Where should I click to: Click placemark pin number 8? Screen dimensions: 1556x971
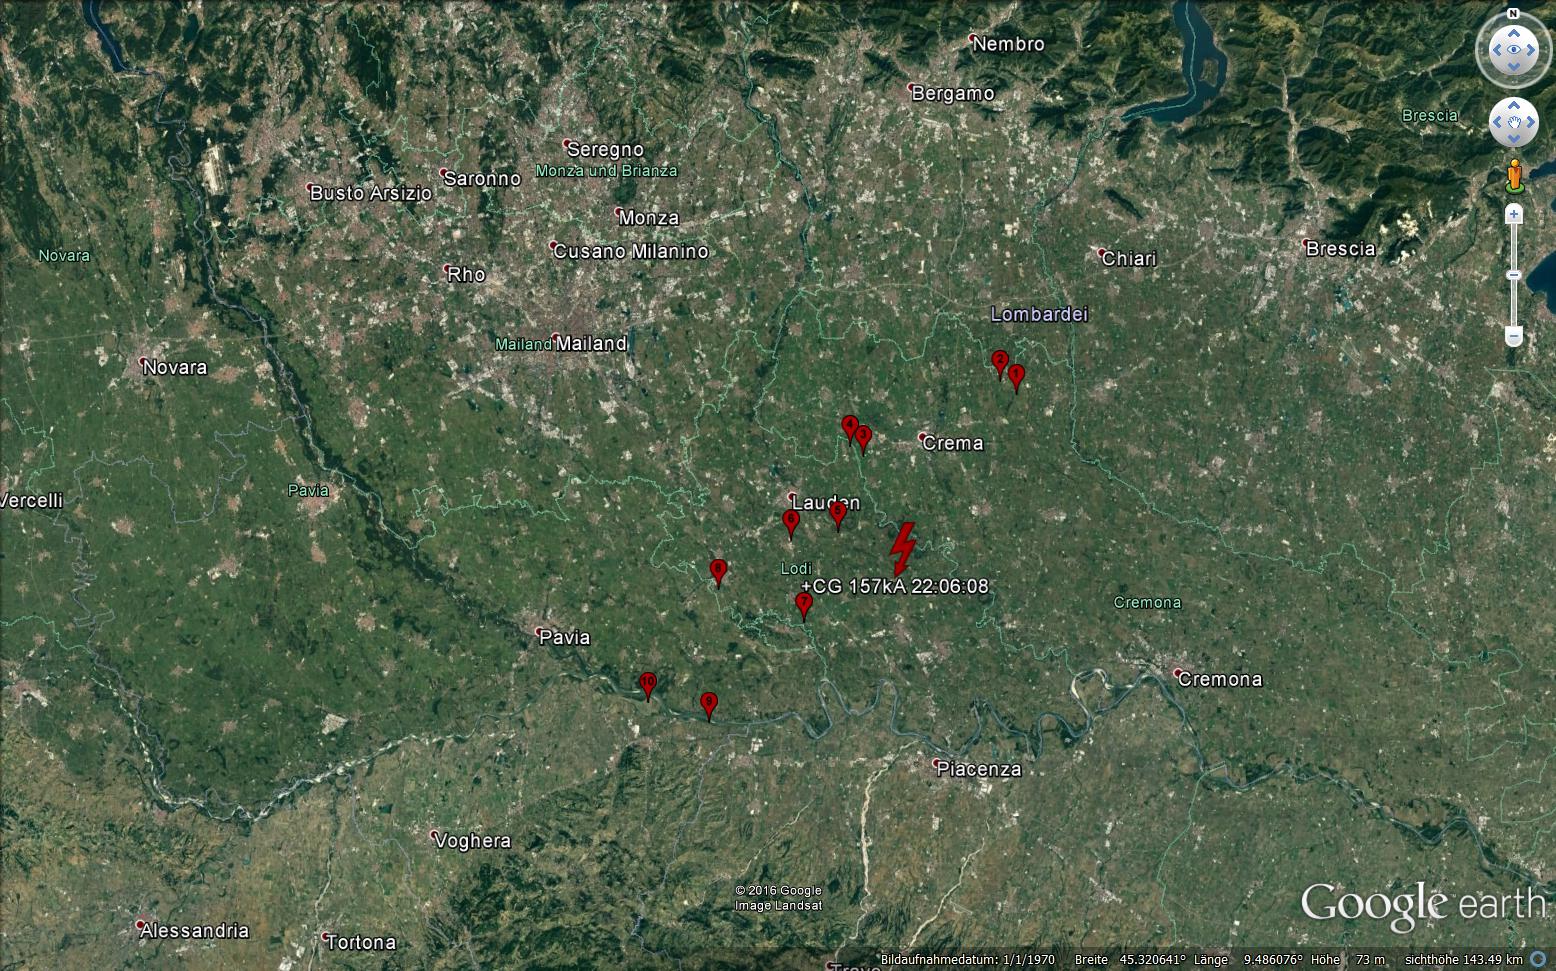tap(718, 572)
